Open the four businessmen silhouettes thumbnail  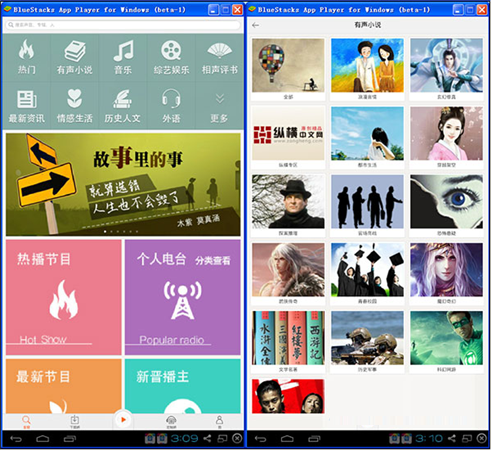tap(367, 202)
